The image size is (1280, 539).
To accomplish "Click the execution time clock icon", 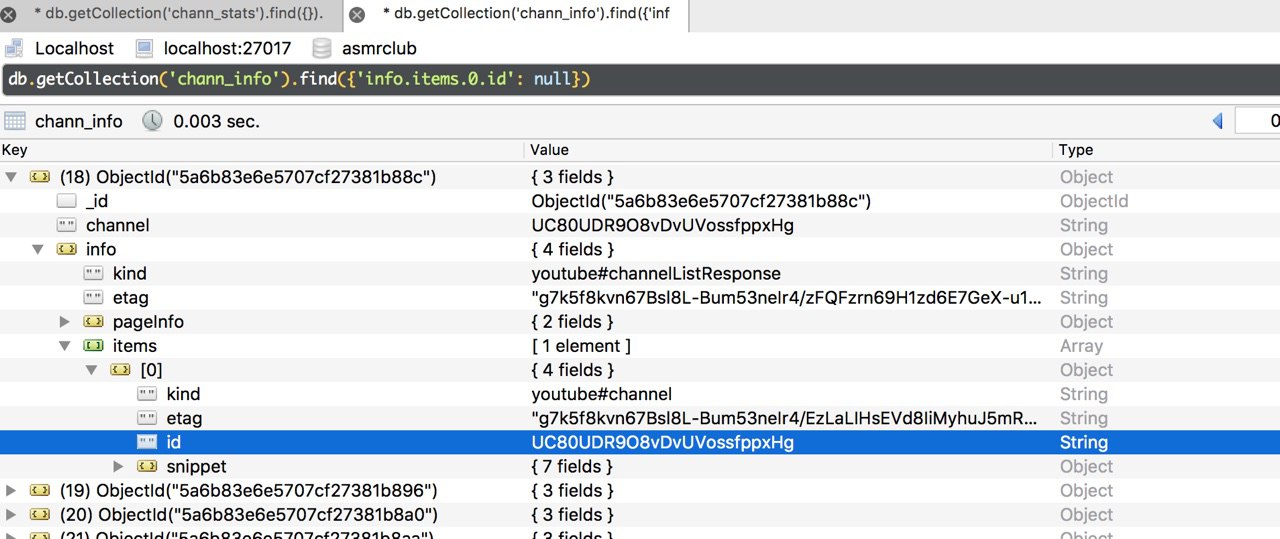I will 152,121.
